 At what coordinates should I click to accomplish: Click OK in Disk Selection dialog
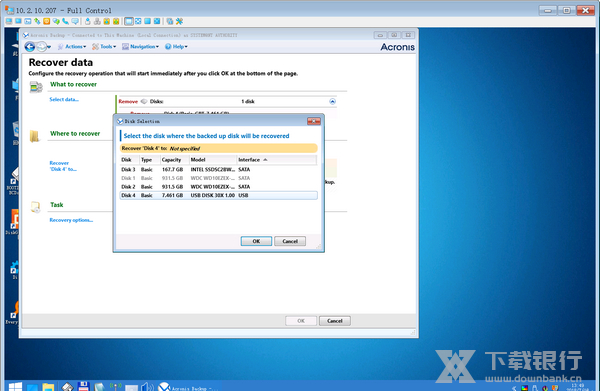coord(256,241)
